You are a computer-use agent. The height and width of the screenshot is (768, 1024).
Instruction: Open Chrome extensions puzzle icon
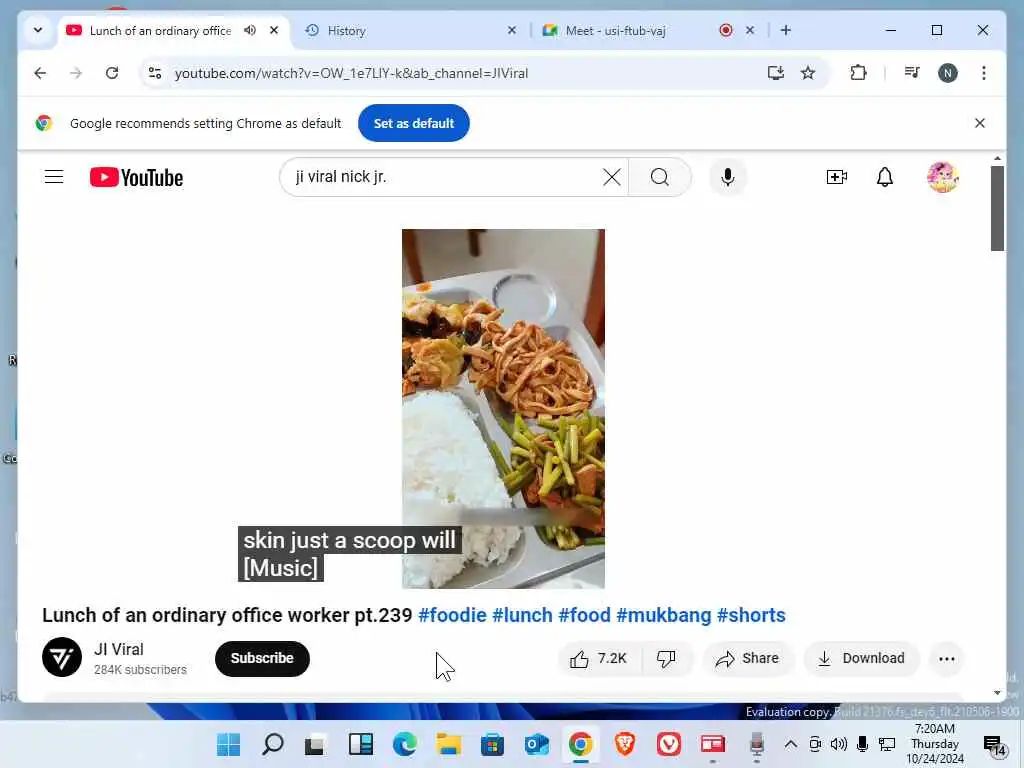[858, 73]
